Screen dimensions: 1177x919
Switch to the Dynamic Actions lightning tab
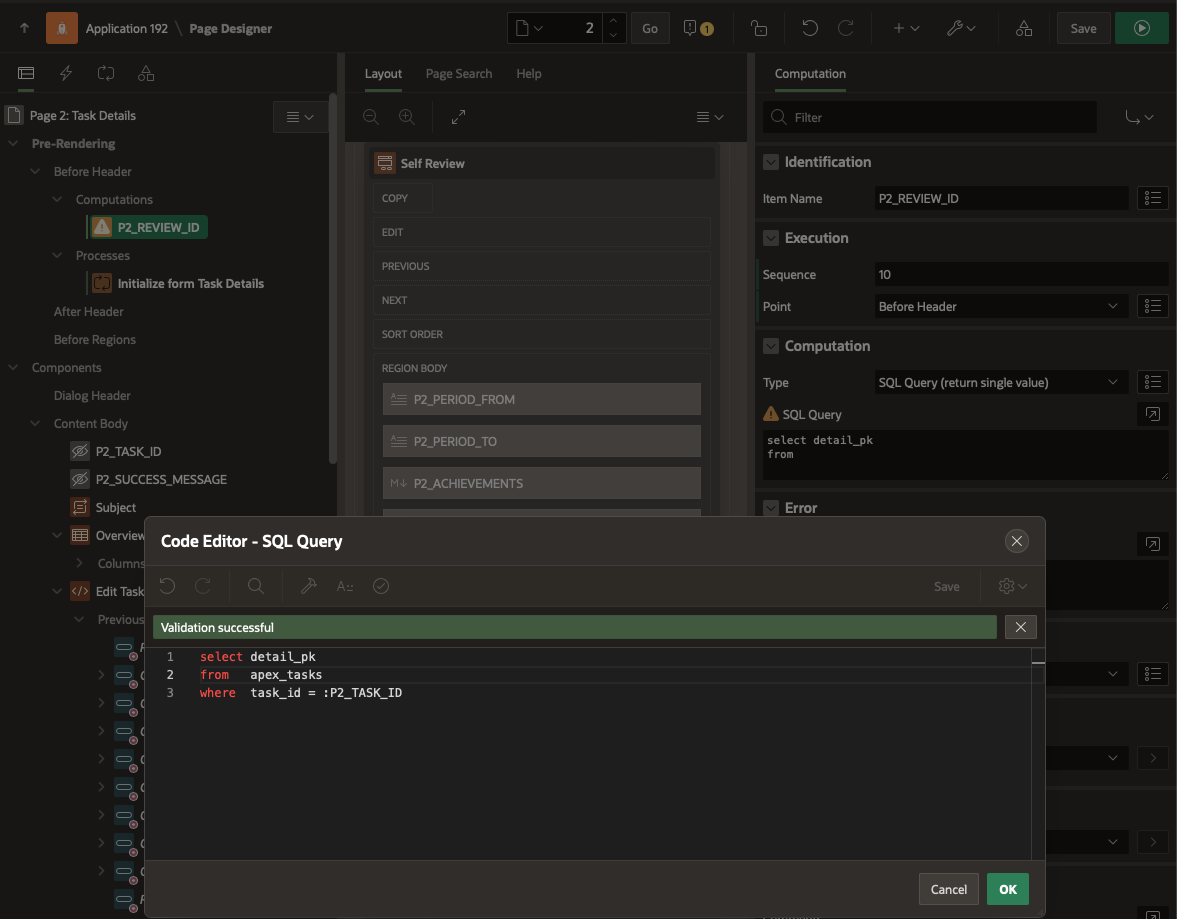pos(66,74)
